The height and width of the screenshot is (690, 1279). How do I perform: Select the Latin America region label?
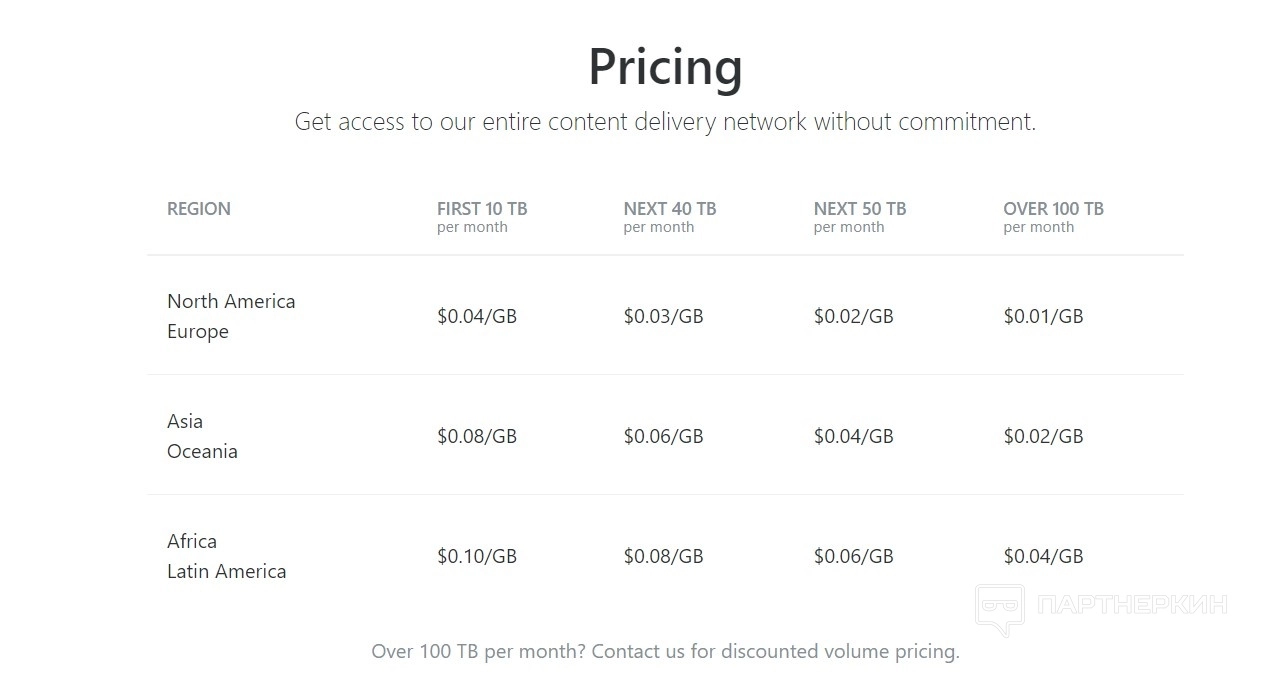coord(227,571)
